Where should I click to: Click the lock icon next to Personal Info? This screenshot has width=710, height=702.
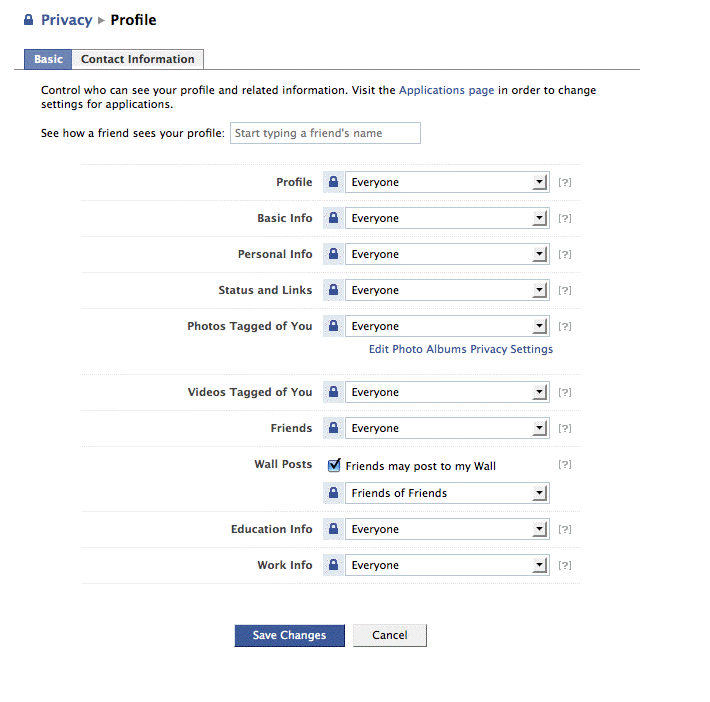[333, 255]
